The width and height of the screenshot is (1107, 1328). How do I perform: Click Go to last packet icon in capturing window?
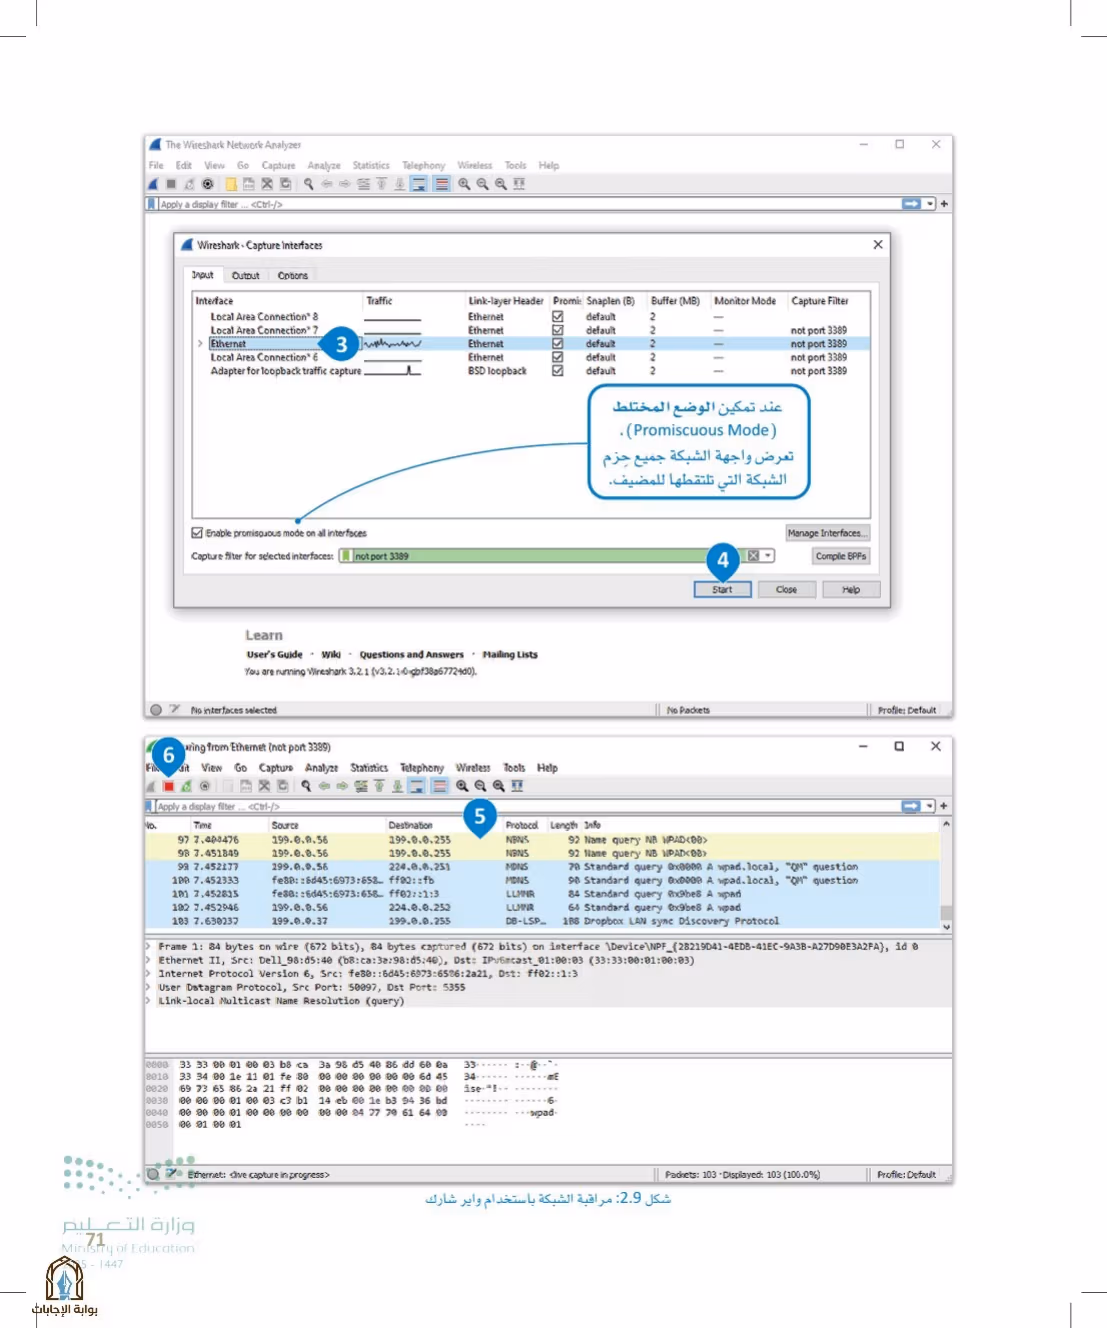point(397,786)
